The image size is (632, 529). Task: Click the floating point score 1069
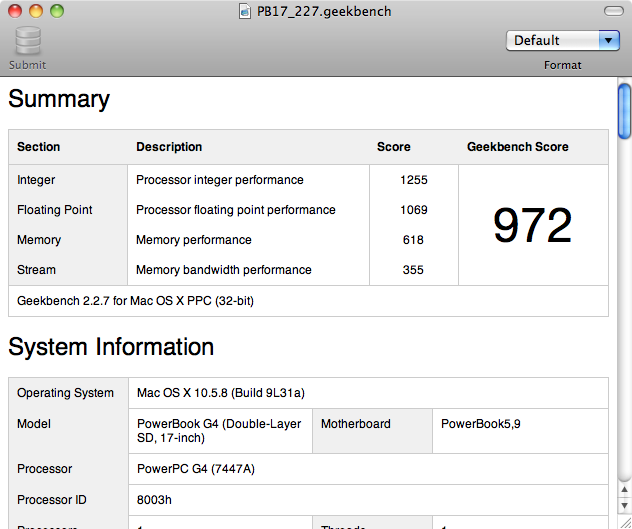414,210
